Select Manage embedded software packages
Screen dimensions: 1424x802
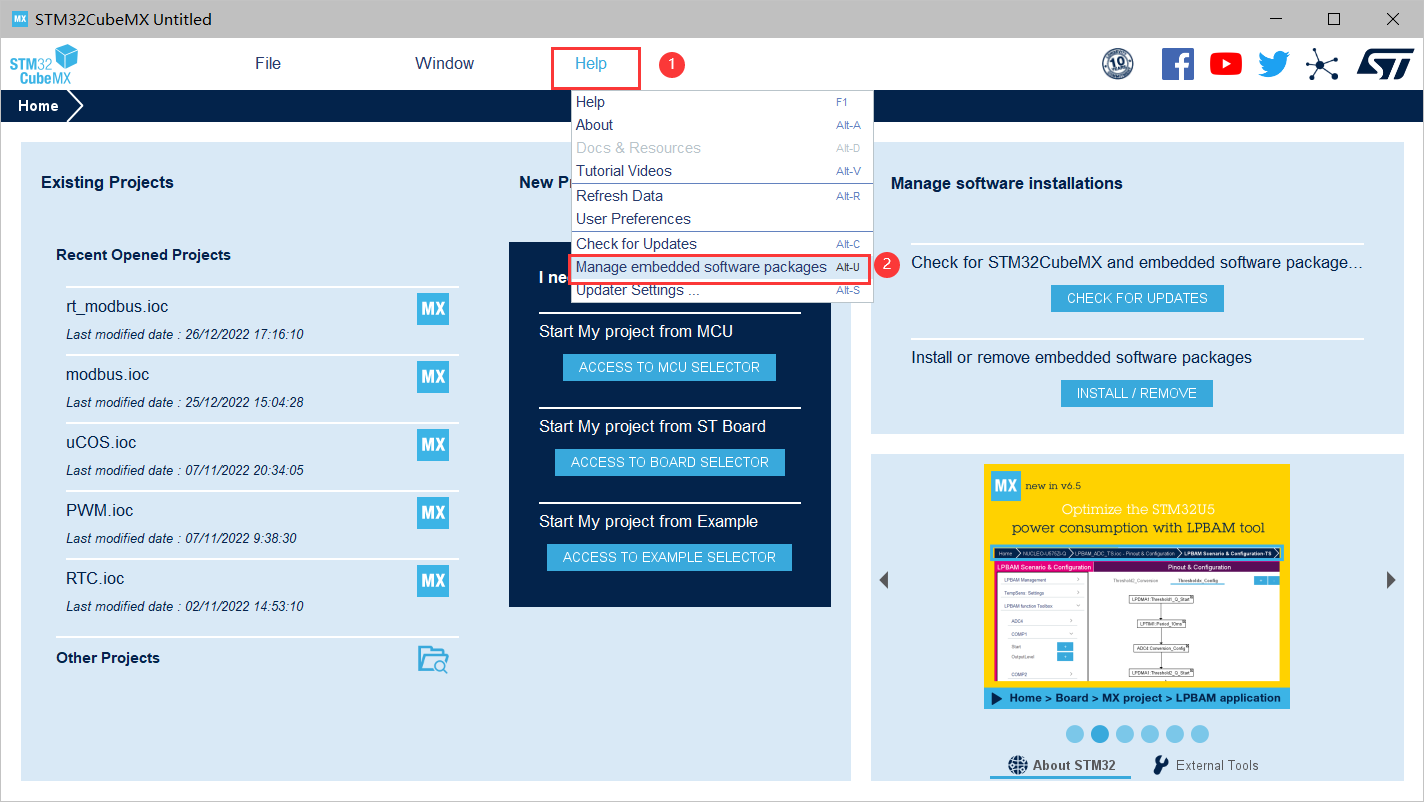(722, 267)
